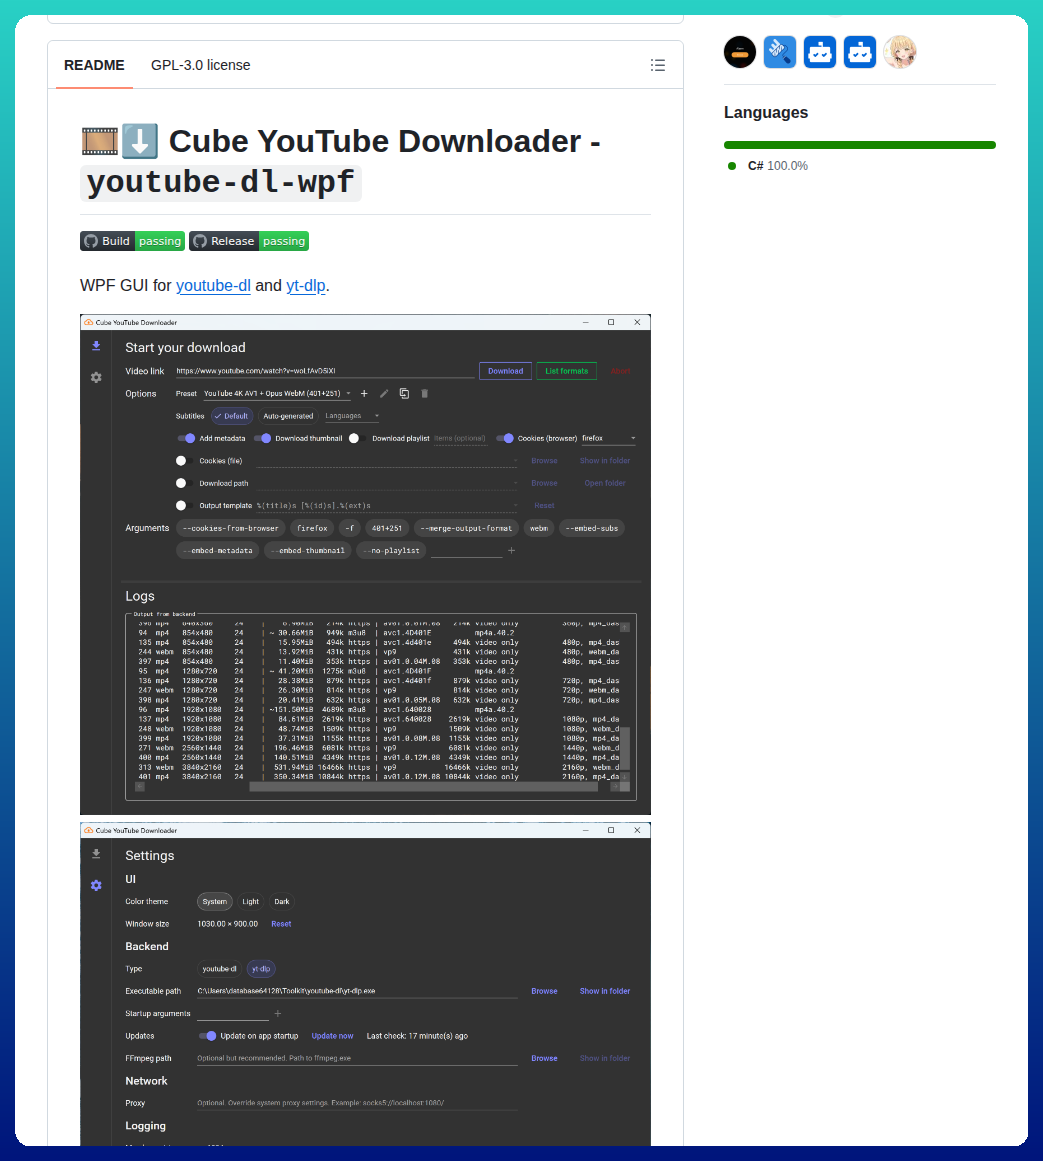Choose the System color theme
Screen dimensions: 1043x1161
click(x=215, y=902)
